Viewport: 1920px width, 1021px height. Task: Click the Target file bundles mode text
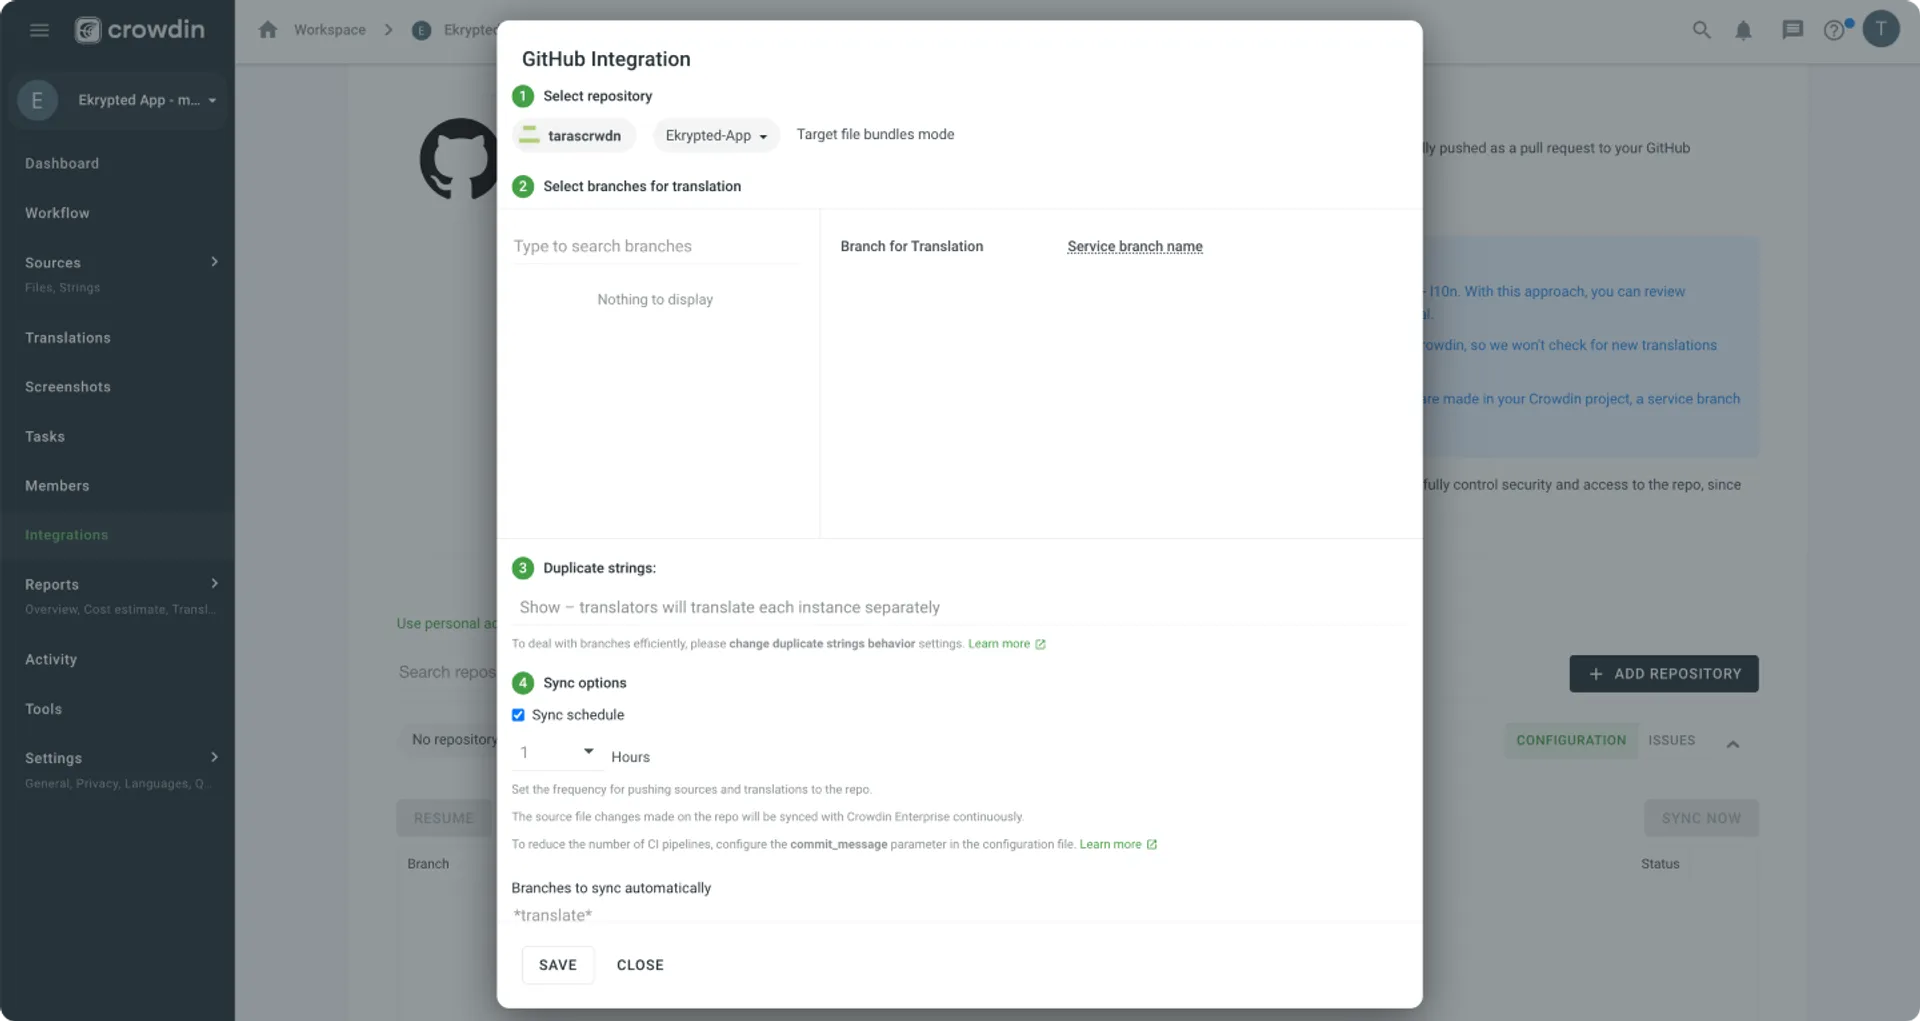click(875, 134)
